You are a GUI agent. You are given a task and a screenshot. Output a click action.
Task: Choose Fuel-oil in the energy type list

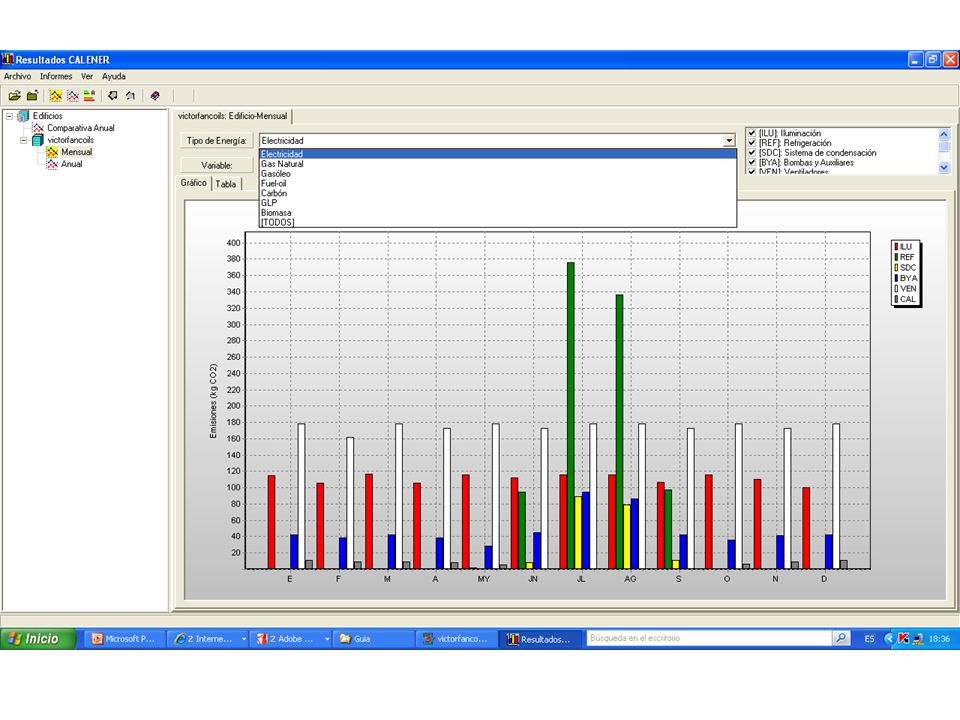coord(498,184)
